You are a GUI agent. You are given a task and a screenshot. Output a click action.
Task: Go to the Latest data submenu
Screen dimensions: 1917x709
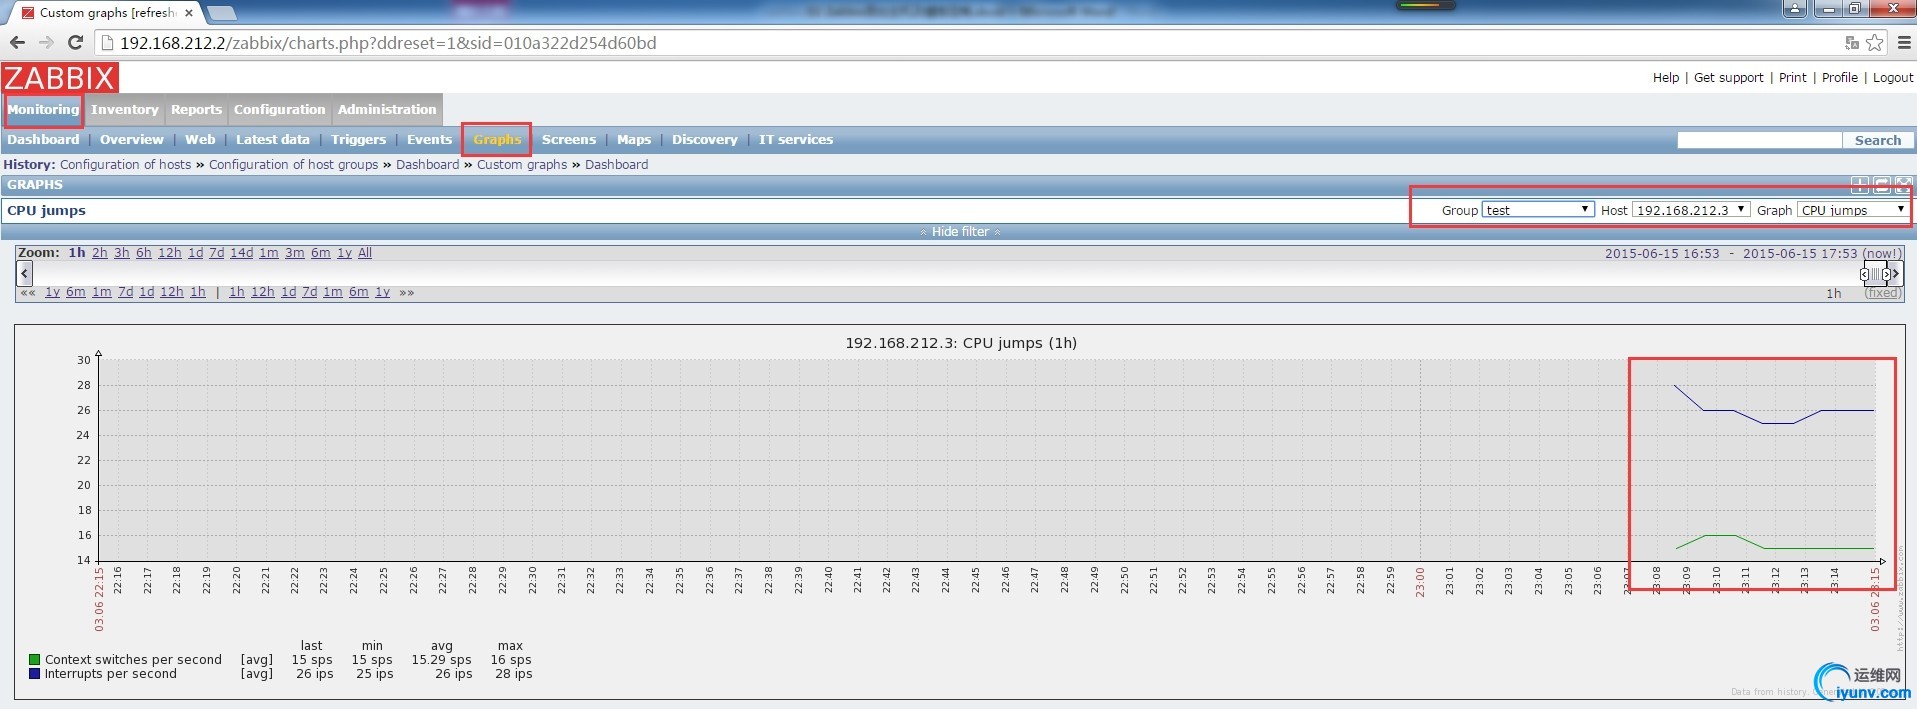[273, 140]
